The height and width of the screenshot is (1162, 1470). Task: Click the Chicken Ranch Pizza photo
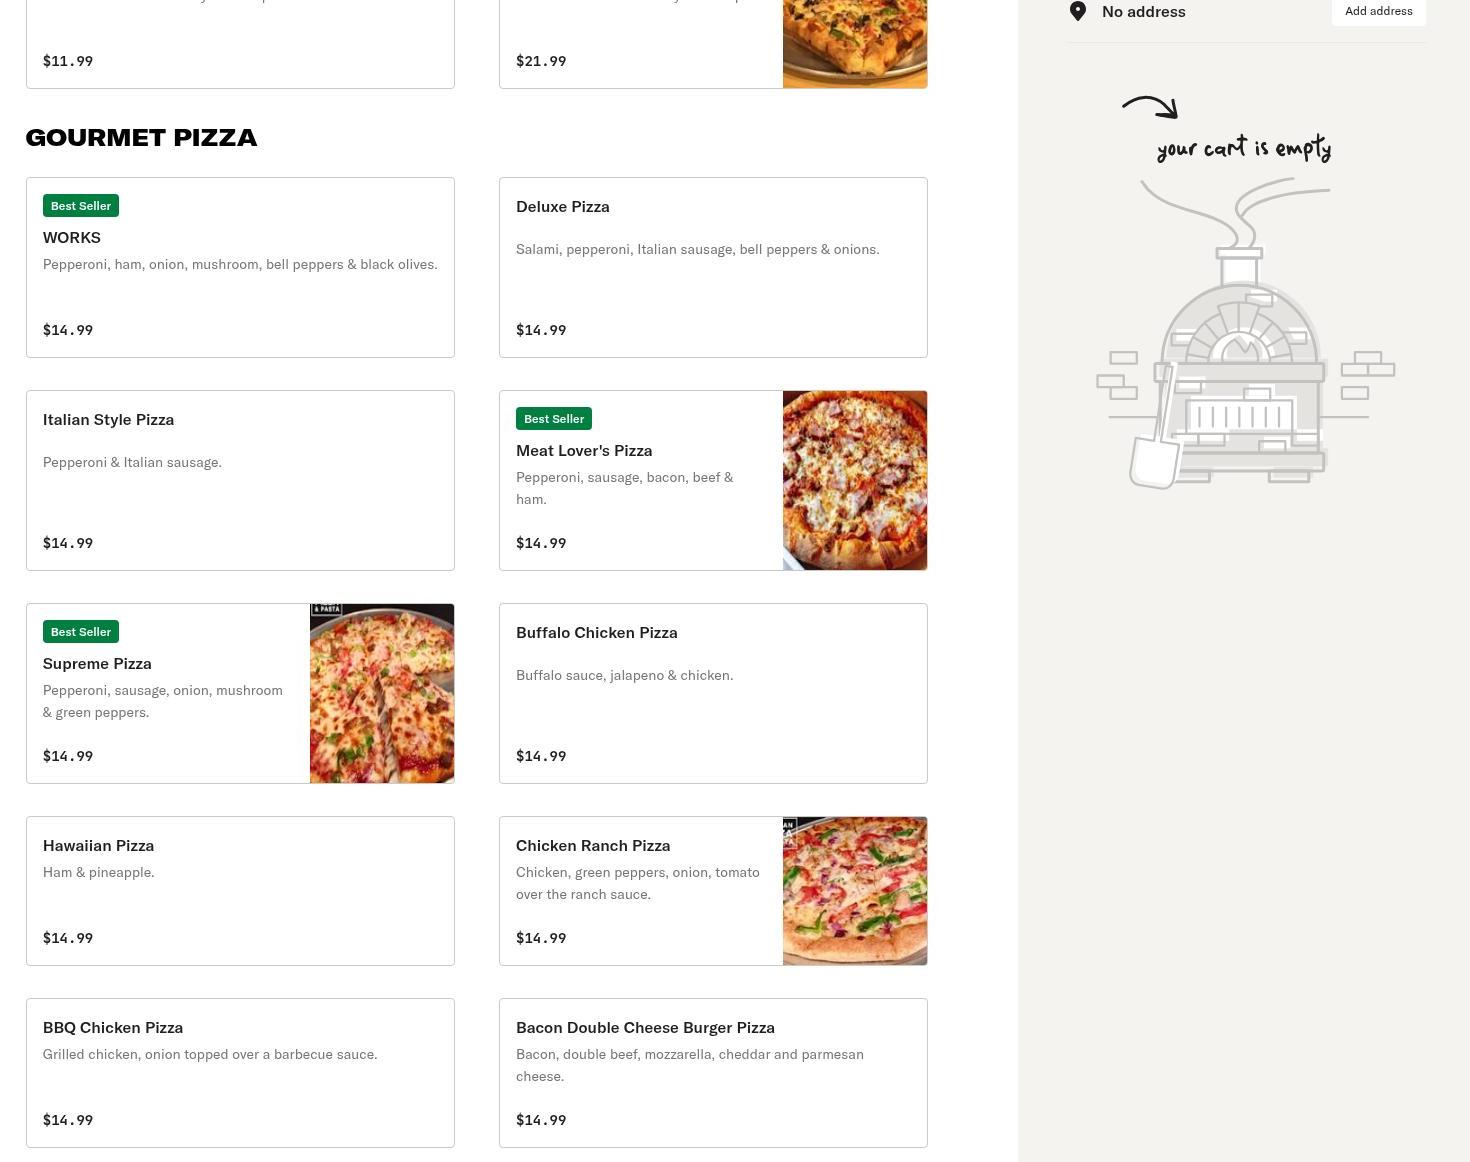point(855,891)
